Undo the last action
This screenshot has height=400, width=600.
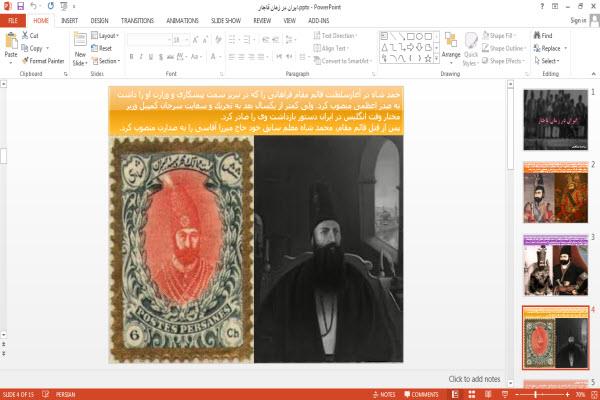34,6
